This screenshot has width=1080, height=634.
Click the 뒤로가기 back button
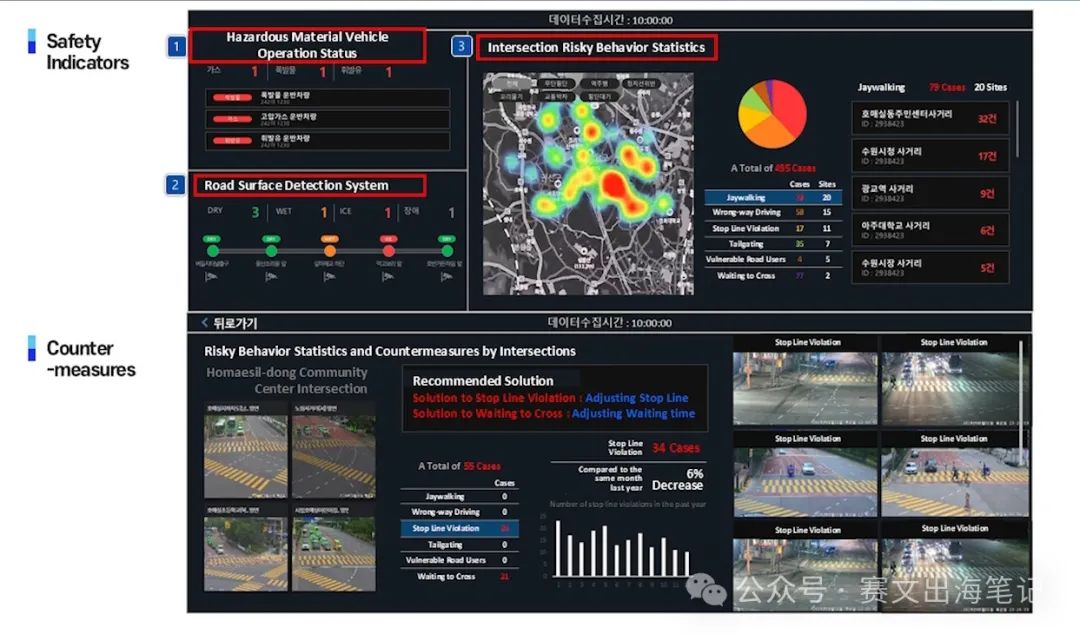click(x=229, y=323)
